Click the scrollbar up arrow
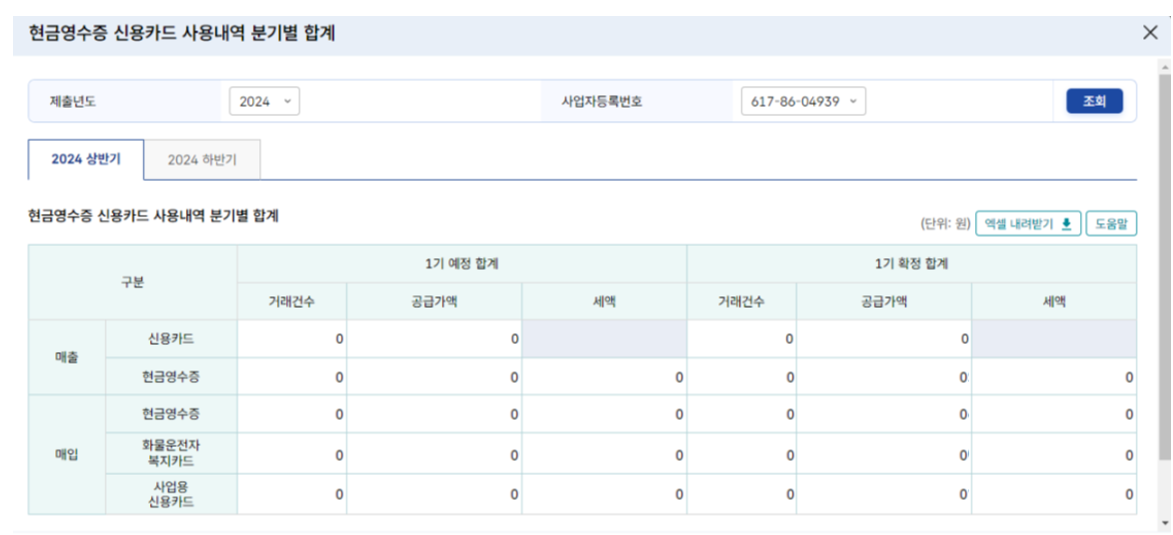1173x535 pixels. click(x=1165, y=66)
